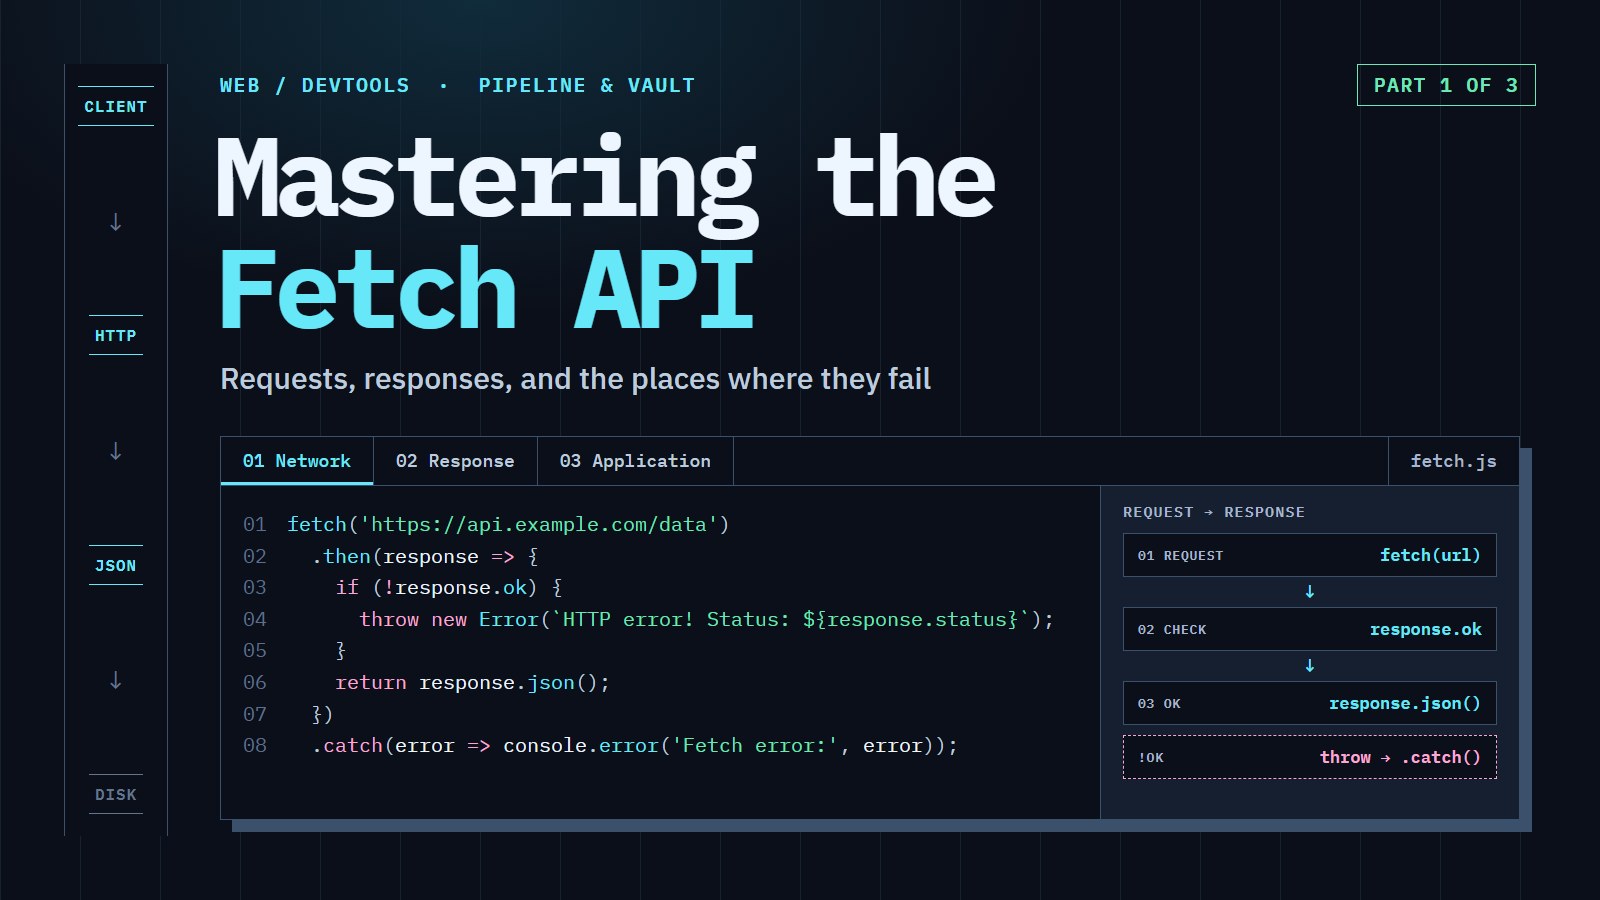Click the !OK throw → .catch() card

[x=1310, y=757]
